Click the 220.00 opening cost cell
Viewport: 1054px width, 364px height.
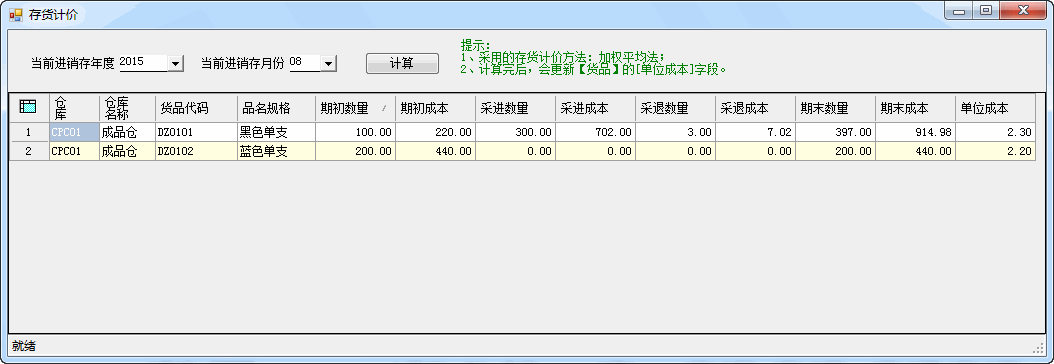pos(436,132)
